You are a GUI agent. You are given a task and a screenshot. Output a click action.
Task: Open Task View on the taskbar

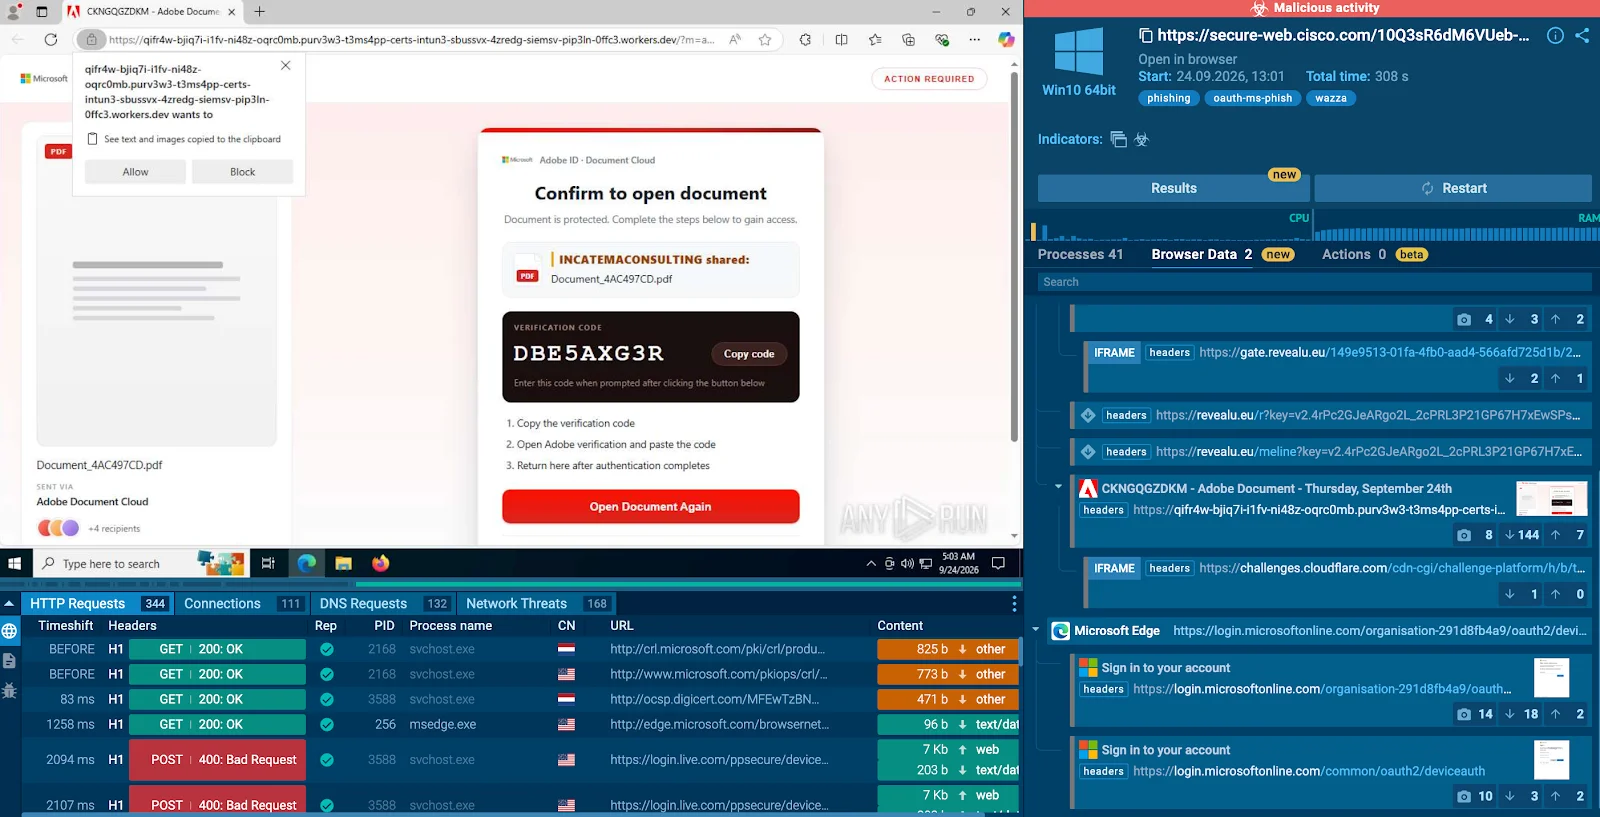point(268,564)
